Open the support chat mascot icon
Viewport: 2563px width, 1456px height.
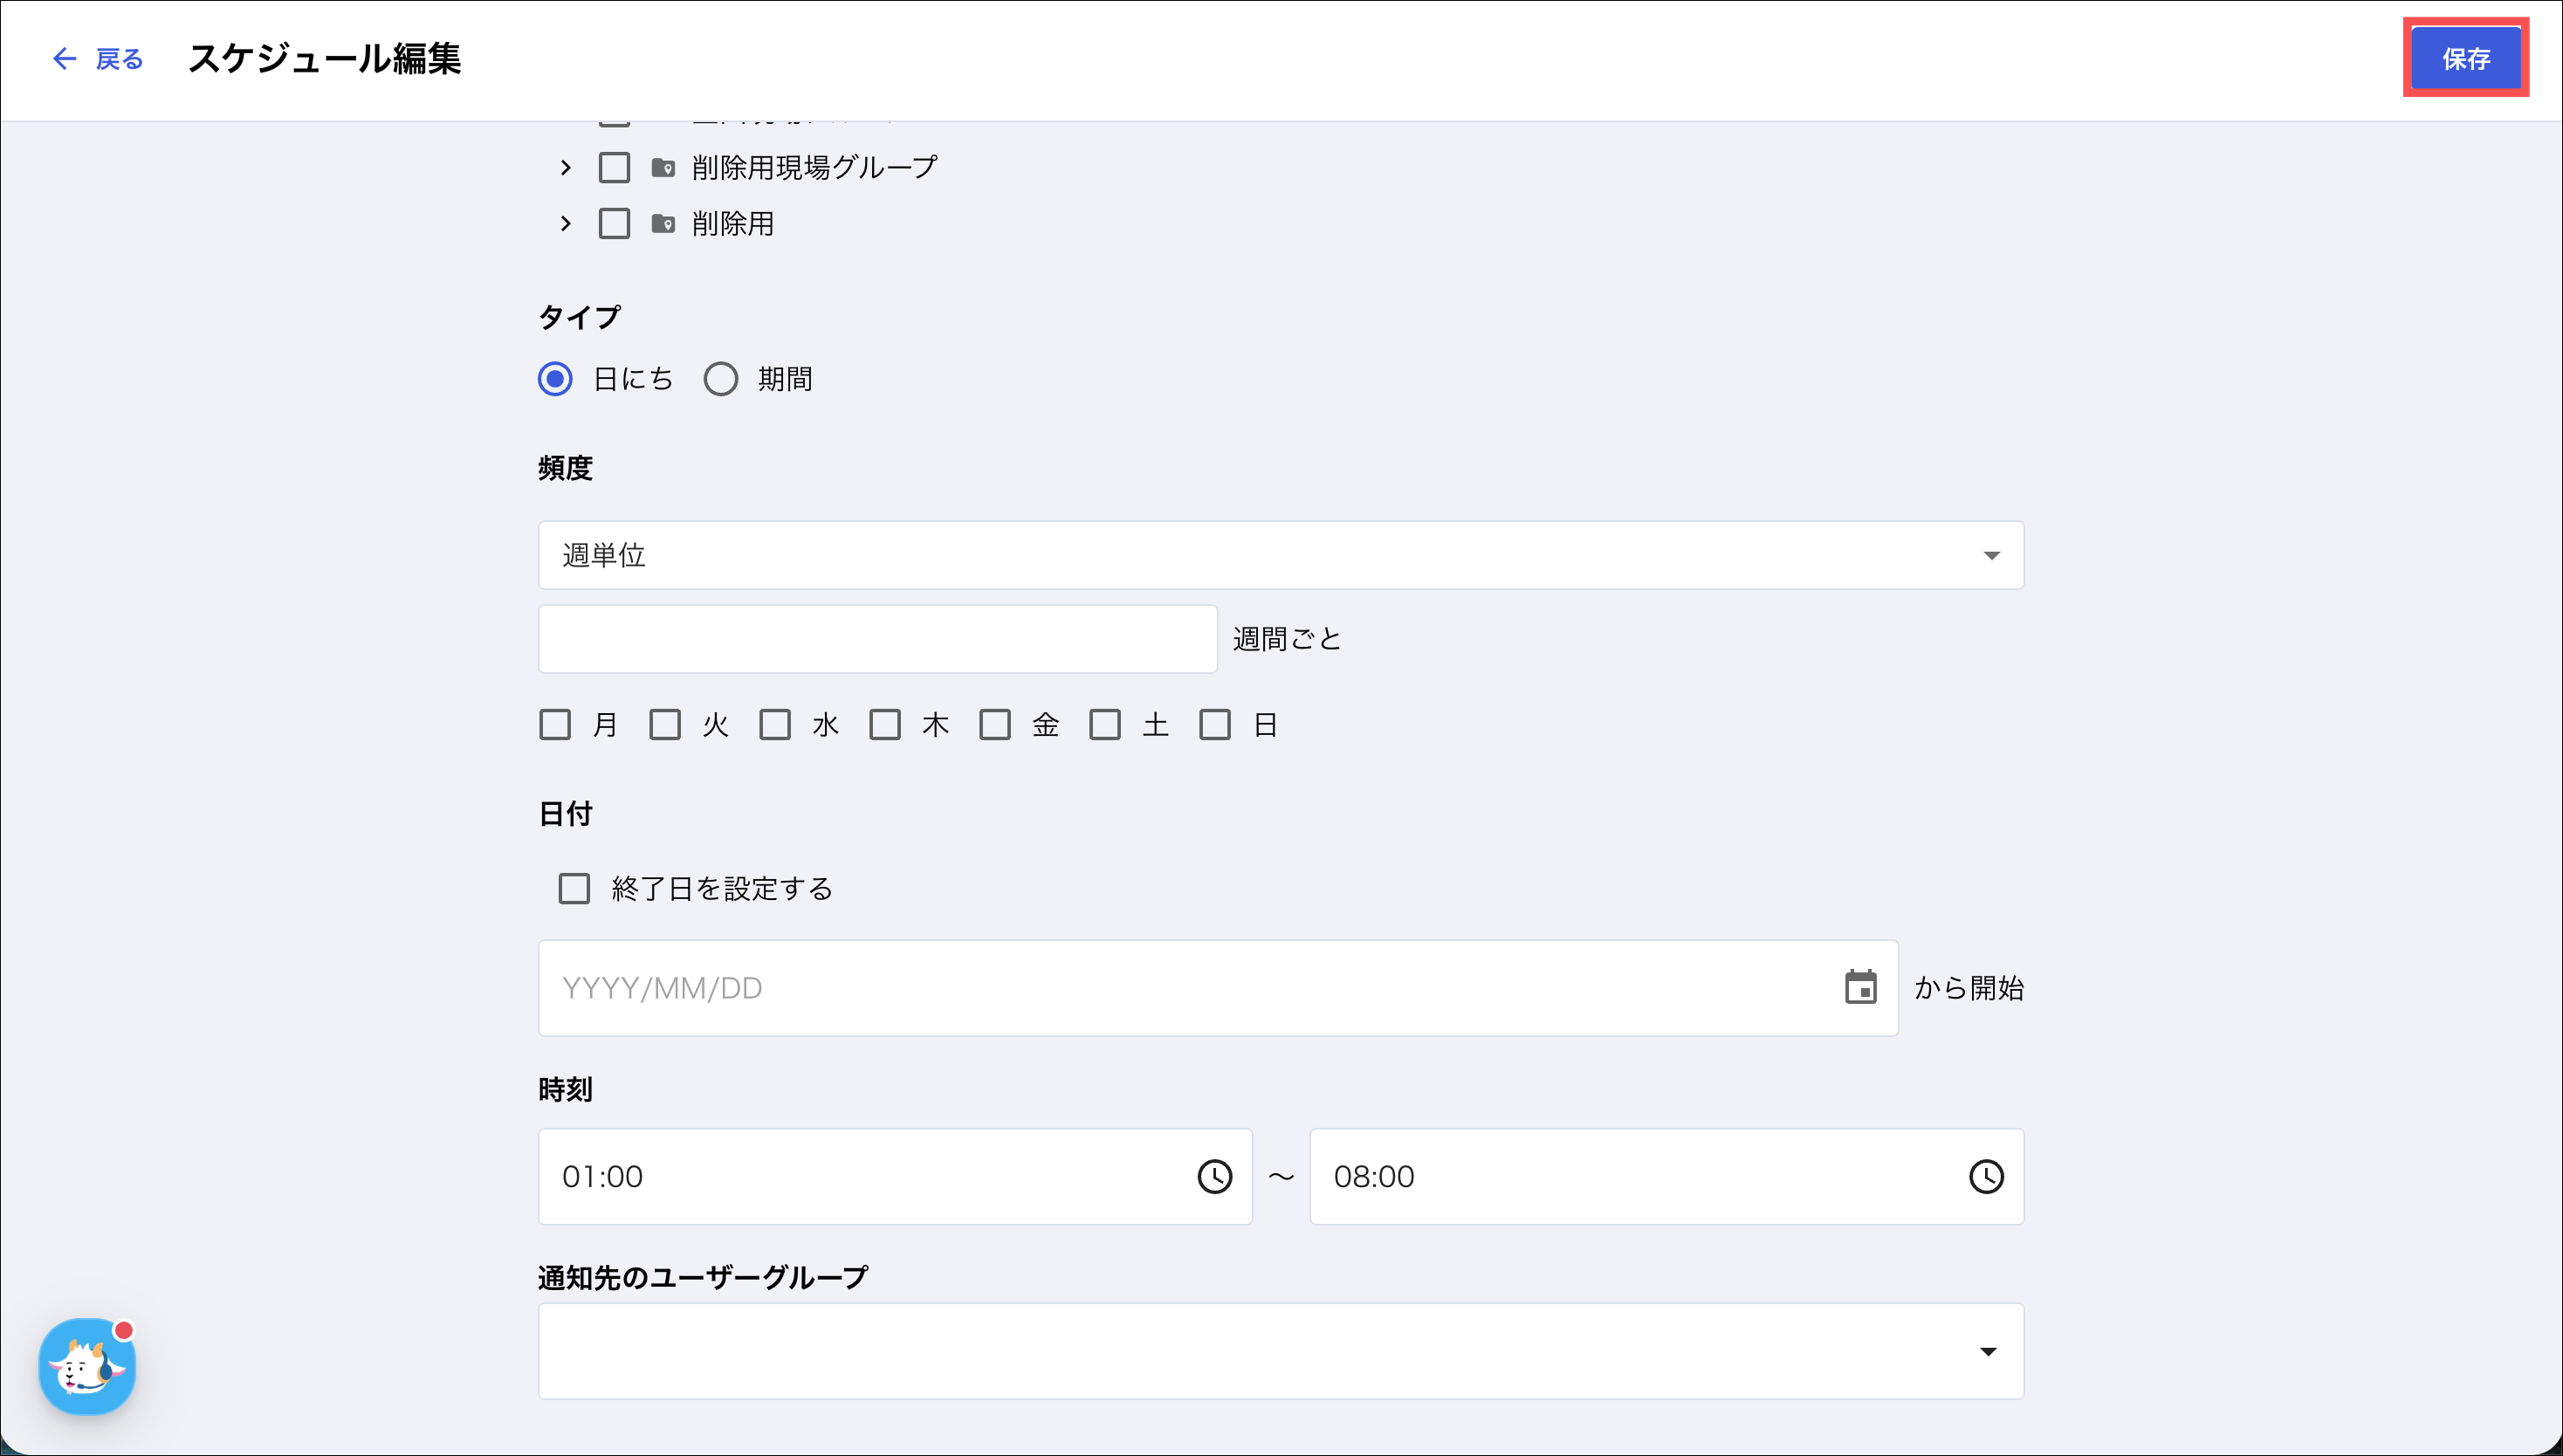pos(87,1366)
